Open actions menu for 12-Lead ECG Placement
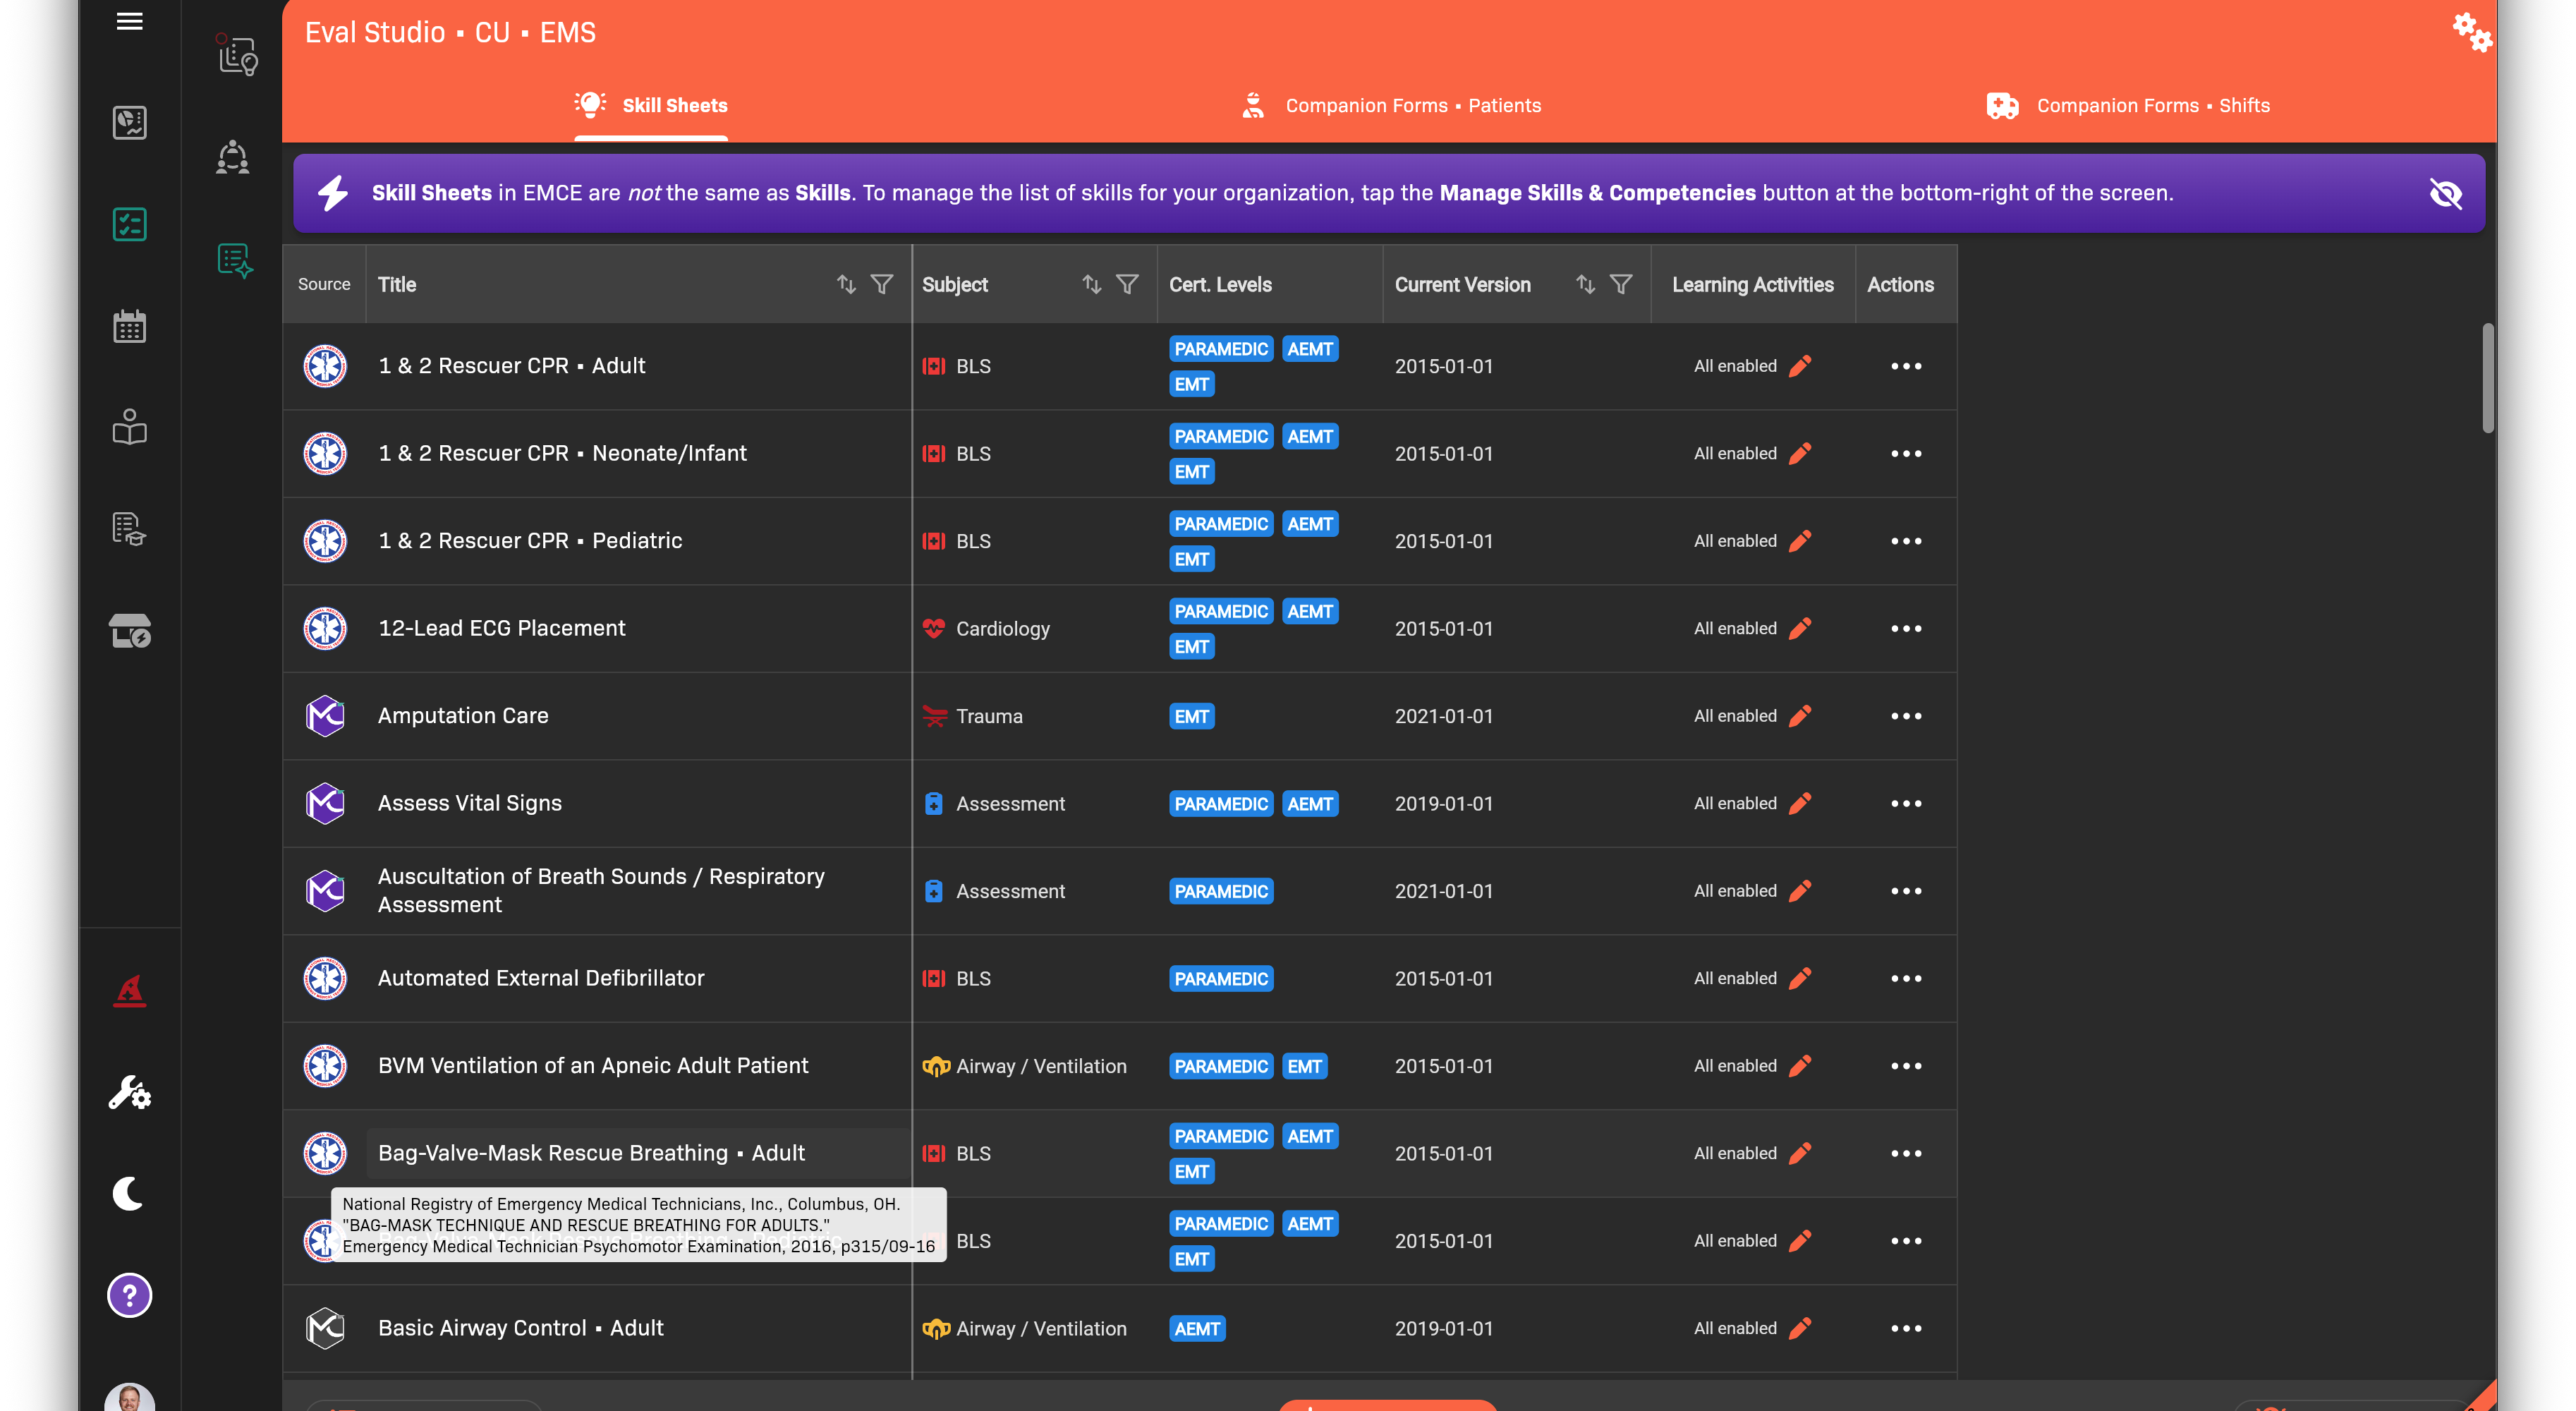This screenshot has width=2576, height=1411. (x=1906, y=628)
